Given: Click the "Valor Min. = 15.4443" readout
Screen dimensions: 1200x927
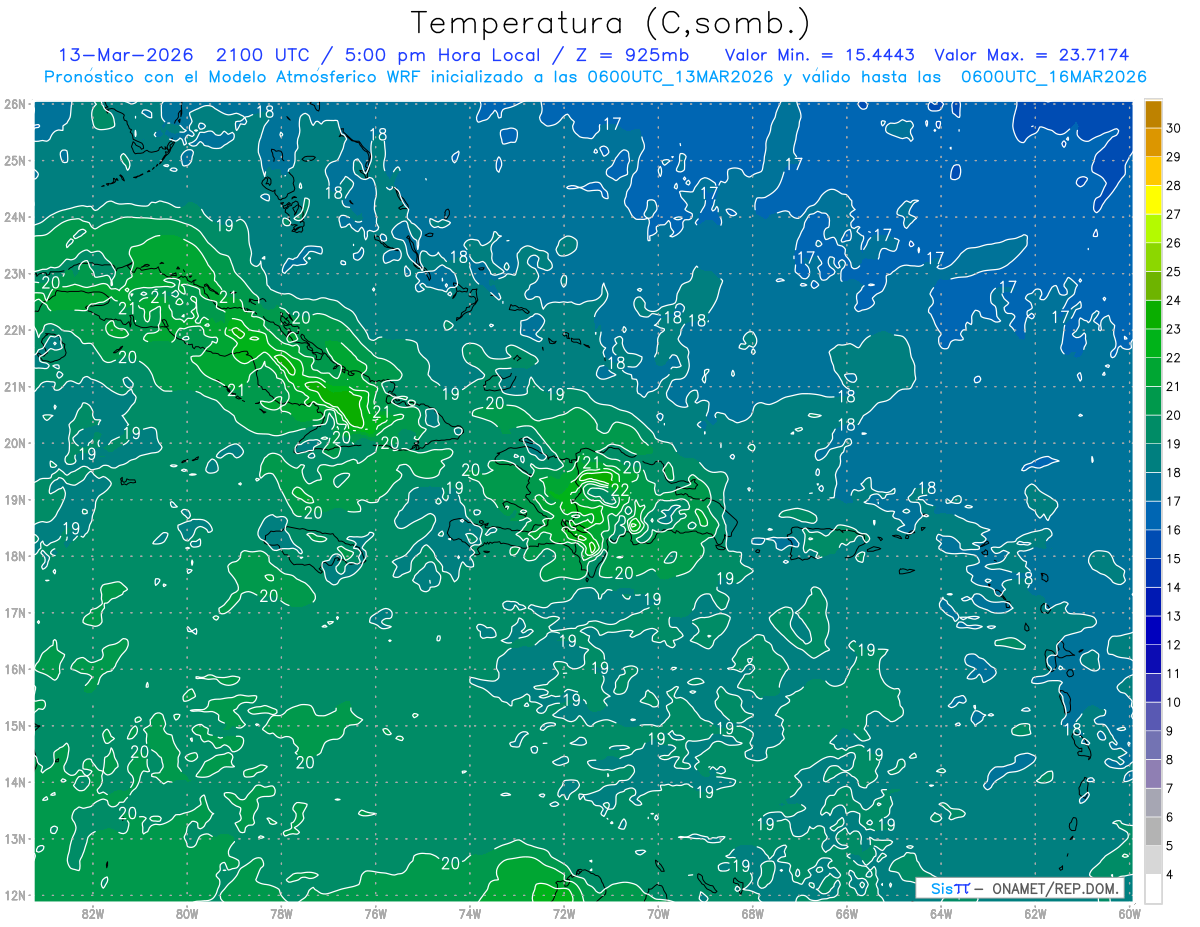Looking at the screenshot, I should (821, 55).
